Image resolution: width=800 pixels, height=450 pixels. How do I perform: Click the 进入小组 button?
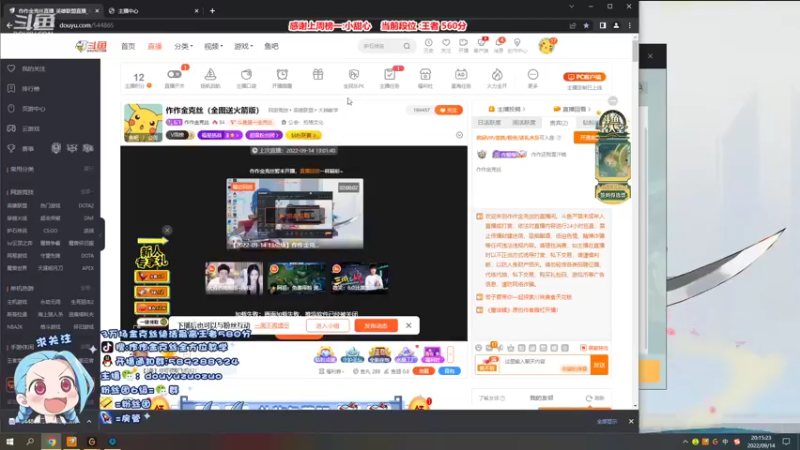(x=328, y=326)
